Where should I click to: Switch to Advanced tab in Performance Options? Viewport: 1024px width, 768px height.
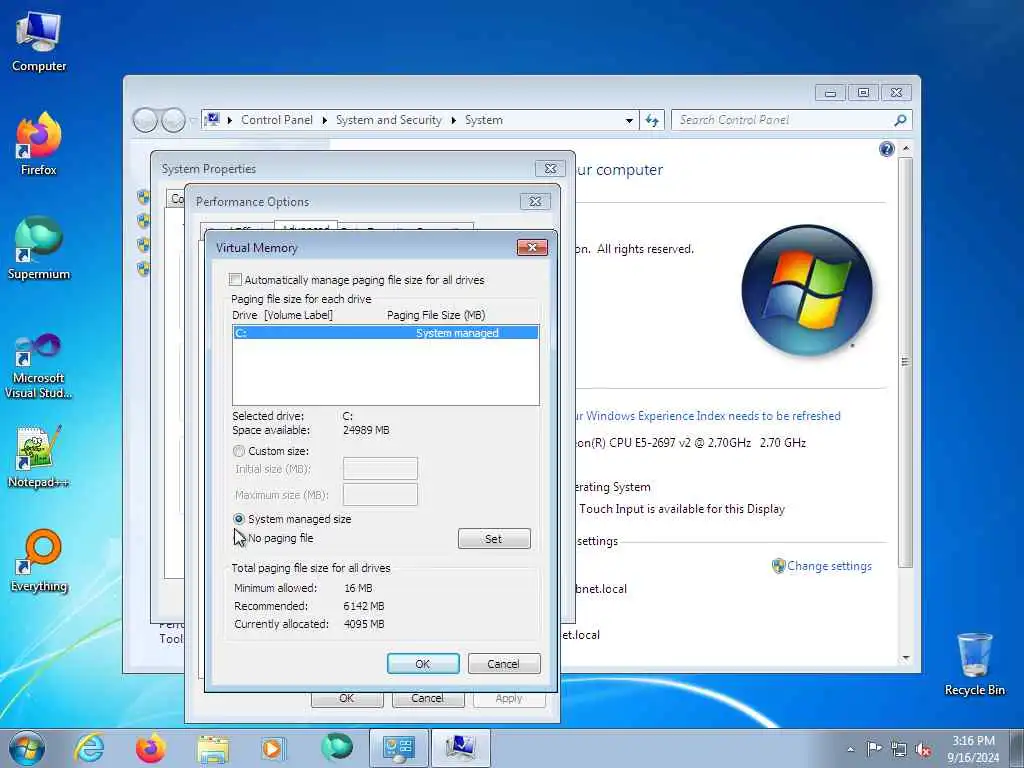(x=306, y=226)
